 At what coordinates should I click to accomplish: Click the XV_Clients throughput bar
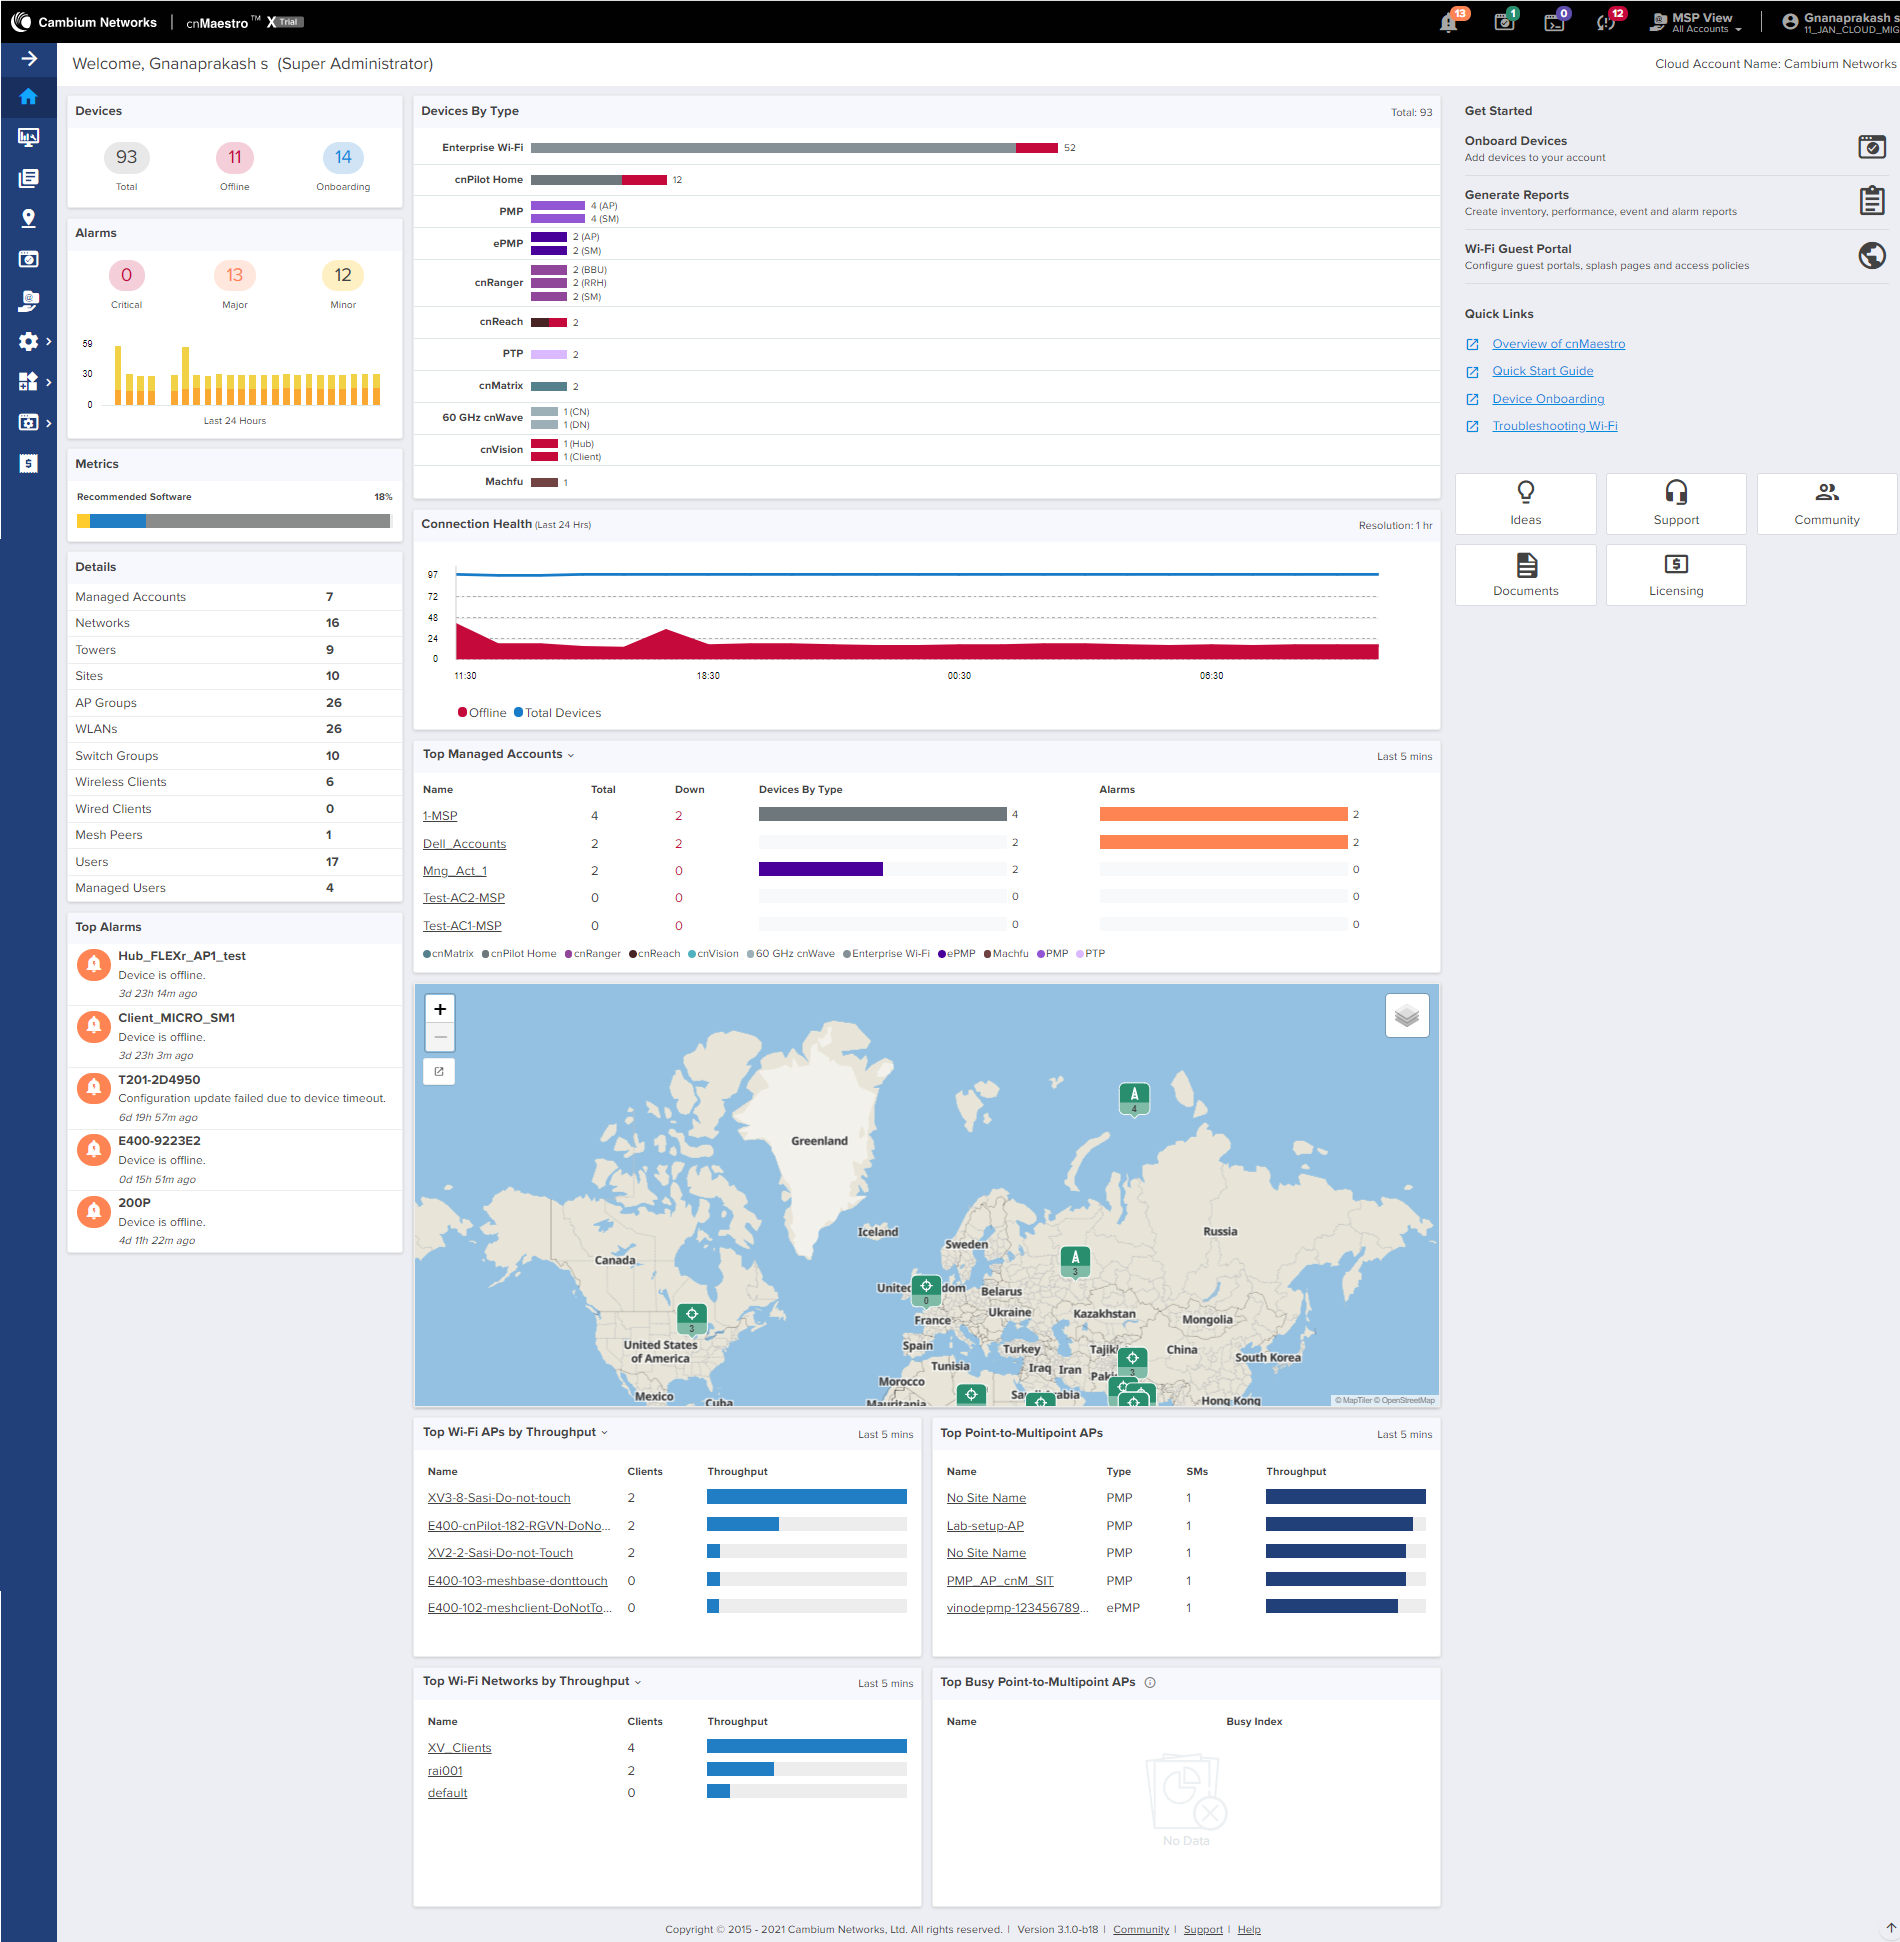coord(806,1747)
